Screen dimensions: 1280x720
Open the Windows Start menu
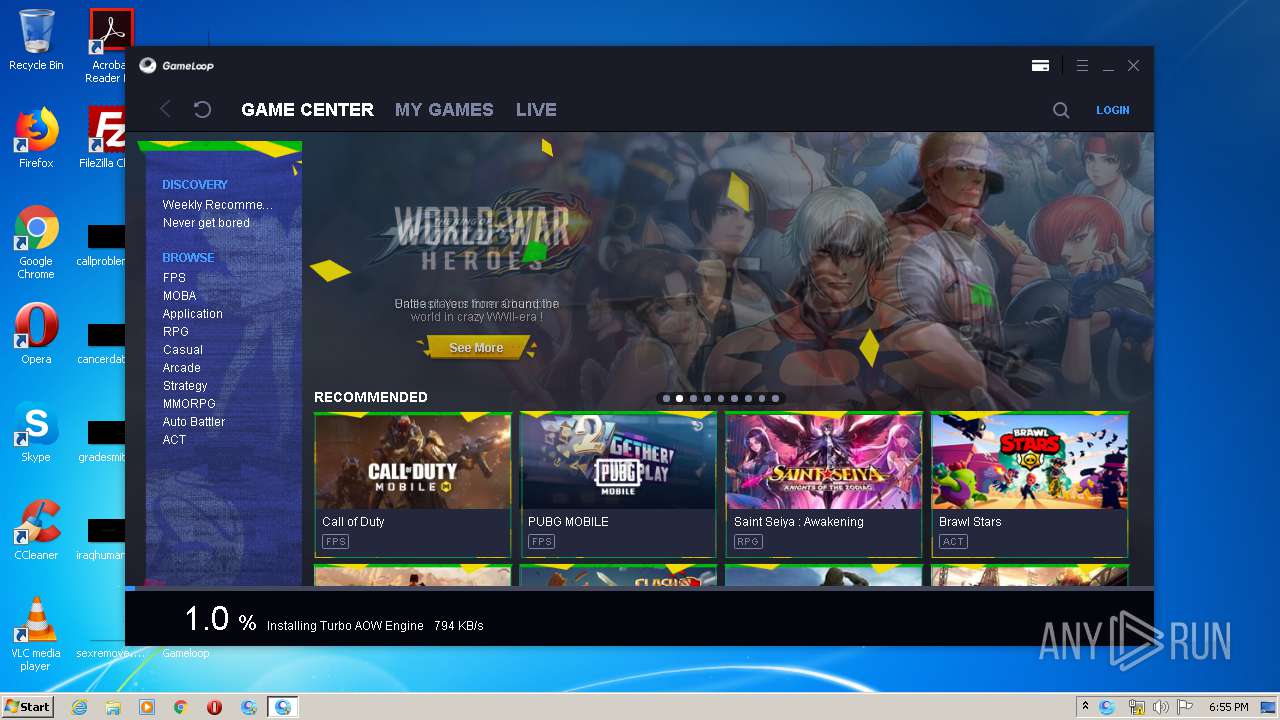[x=28, y=707]
